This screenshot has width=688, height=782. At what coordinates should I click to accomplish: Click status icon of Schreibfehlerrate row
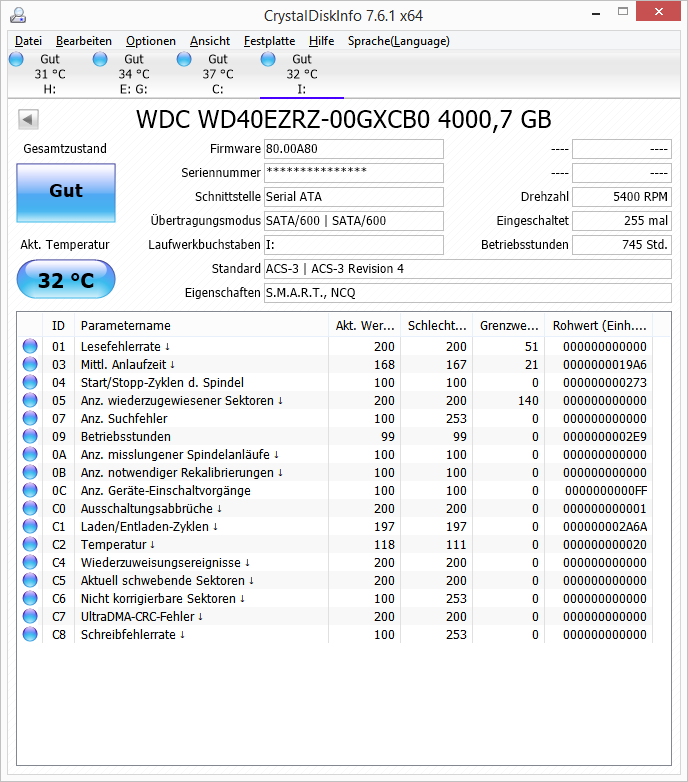tap(30, 634)
